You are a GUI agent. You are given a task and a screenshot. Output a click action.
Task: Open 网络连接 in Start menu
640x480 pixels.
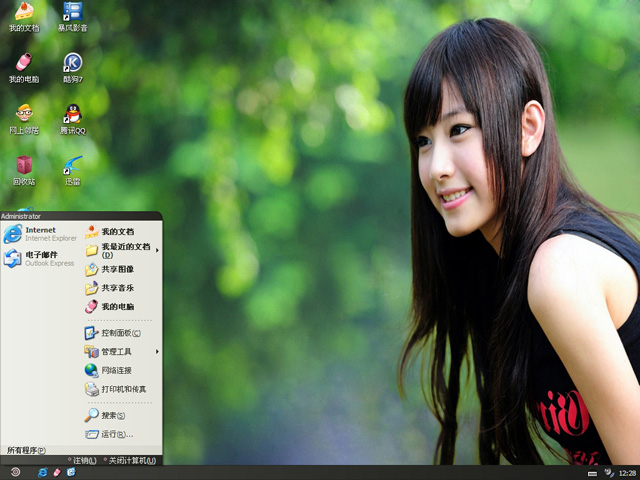tap(115, 370)
